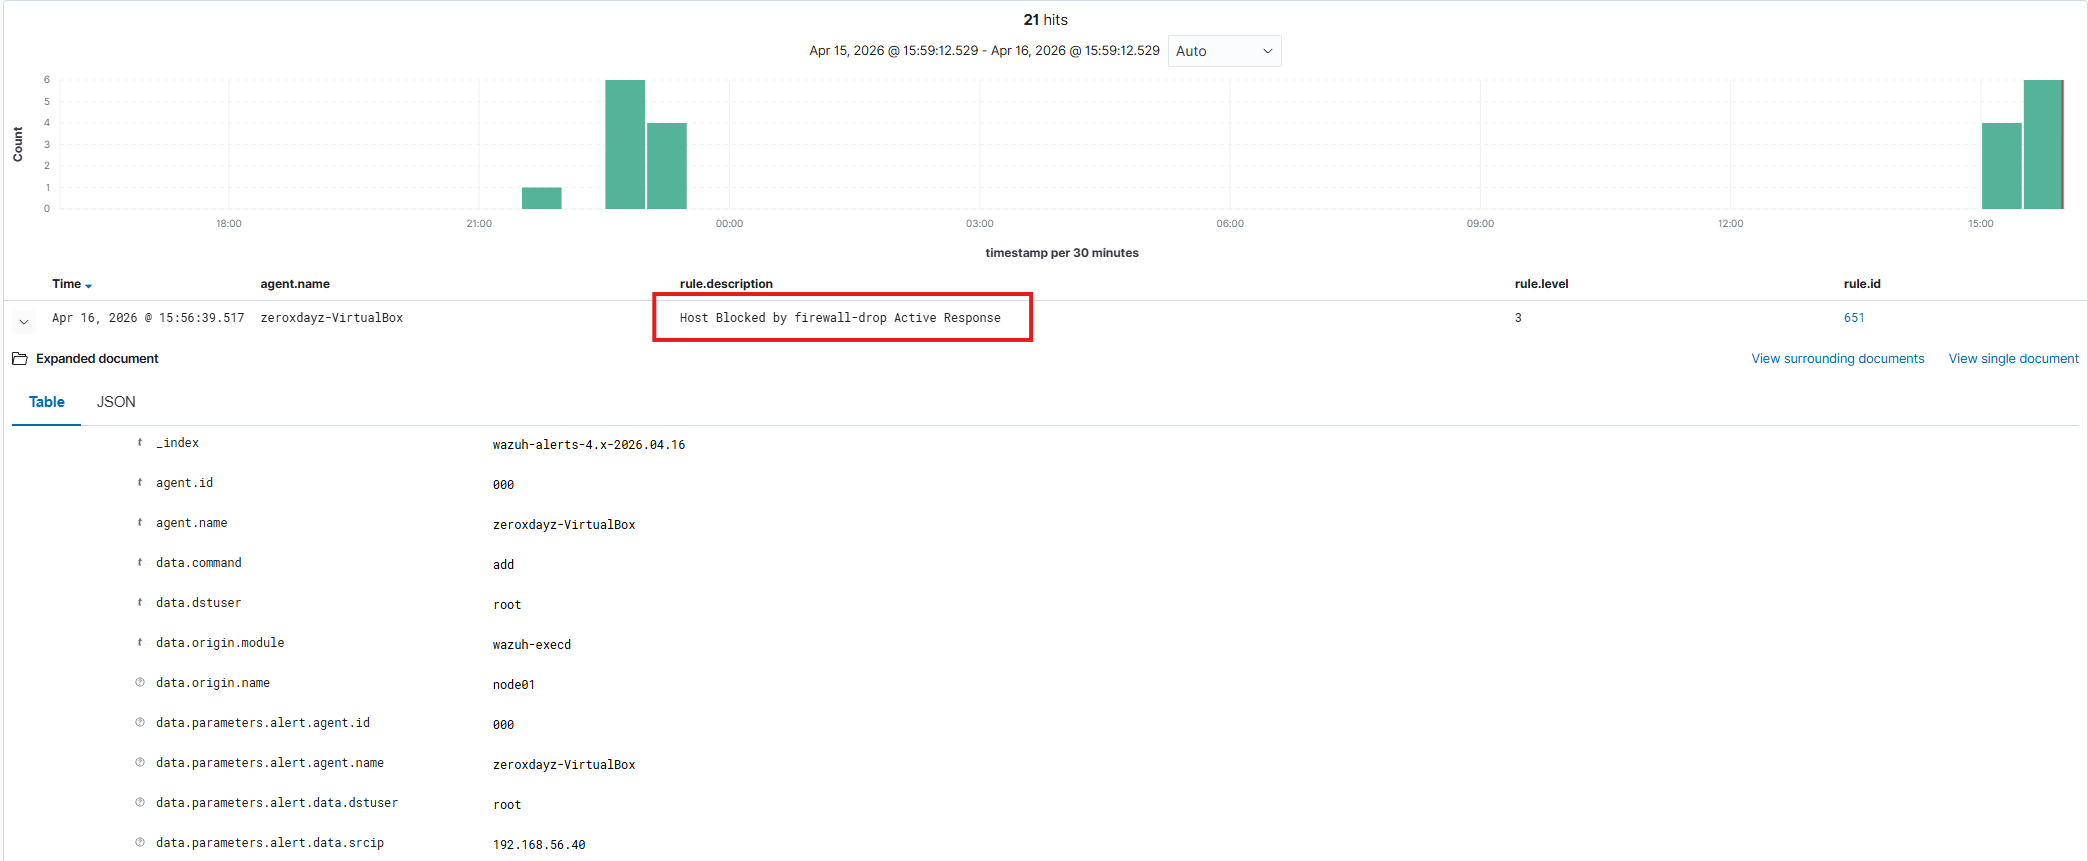Viewport: 2088px width, 861px height.
Task: Switch to the JSON tab
Action: click(x=116, y=402)
